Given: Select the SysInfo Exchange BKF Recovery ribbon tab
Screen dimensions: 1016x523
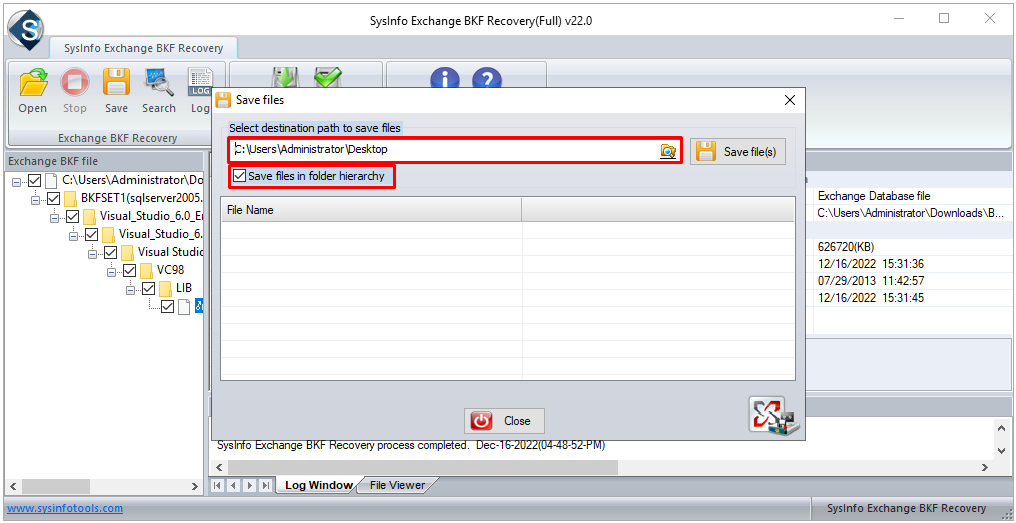Looking at the screenshot, I should (143, 48).
